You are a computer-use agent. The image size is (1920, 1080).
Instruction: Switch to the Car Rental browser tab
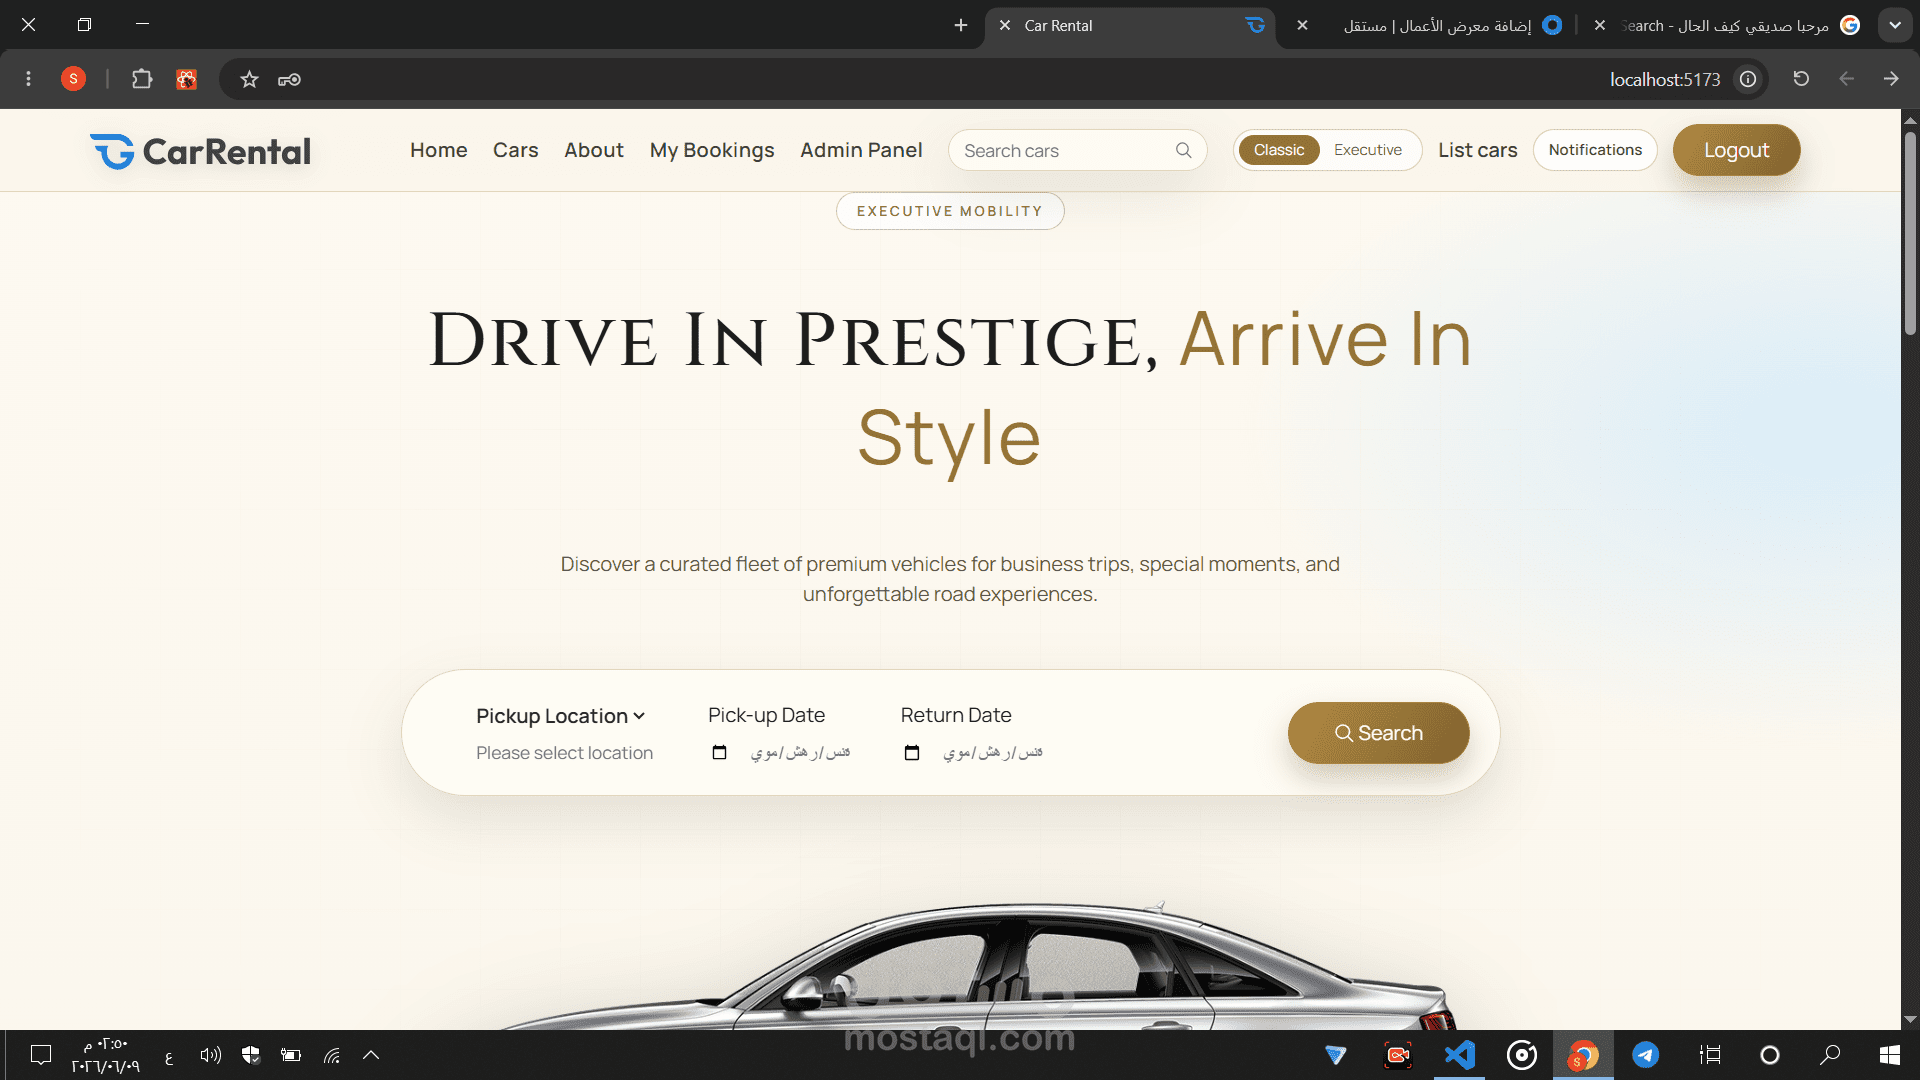pyautogui.click(x=1130, y=26)
